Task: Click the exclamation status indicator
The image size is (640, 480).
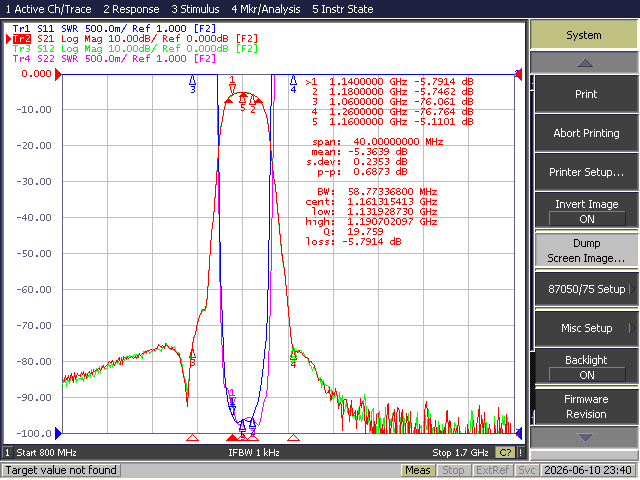Action: point(520,453)
